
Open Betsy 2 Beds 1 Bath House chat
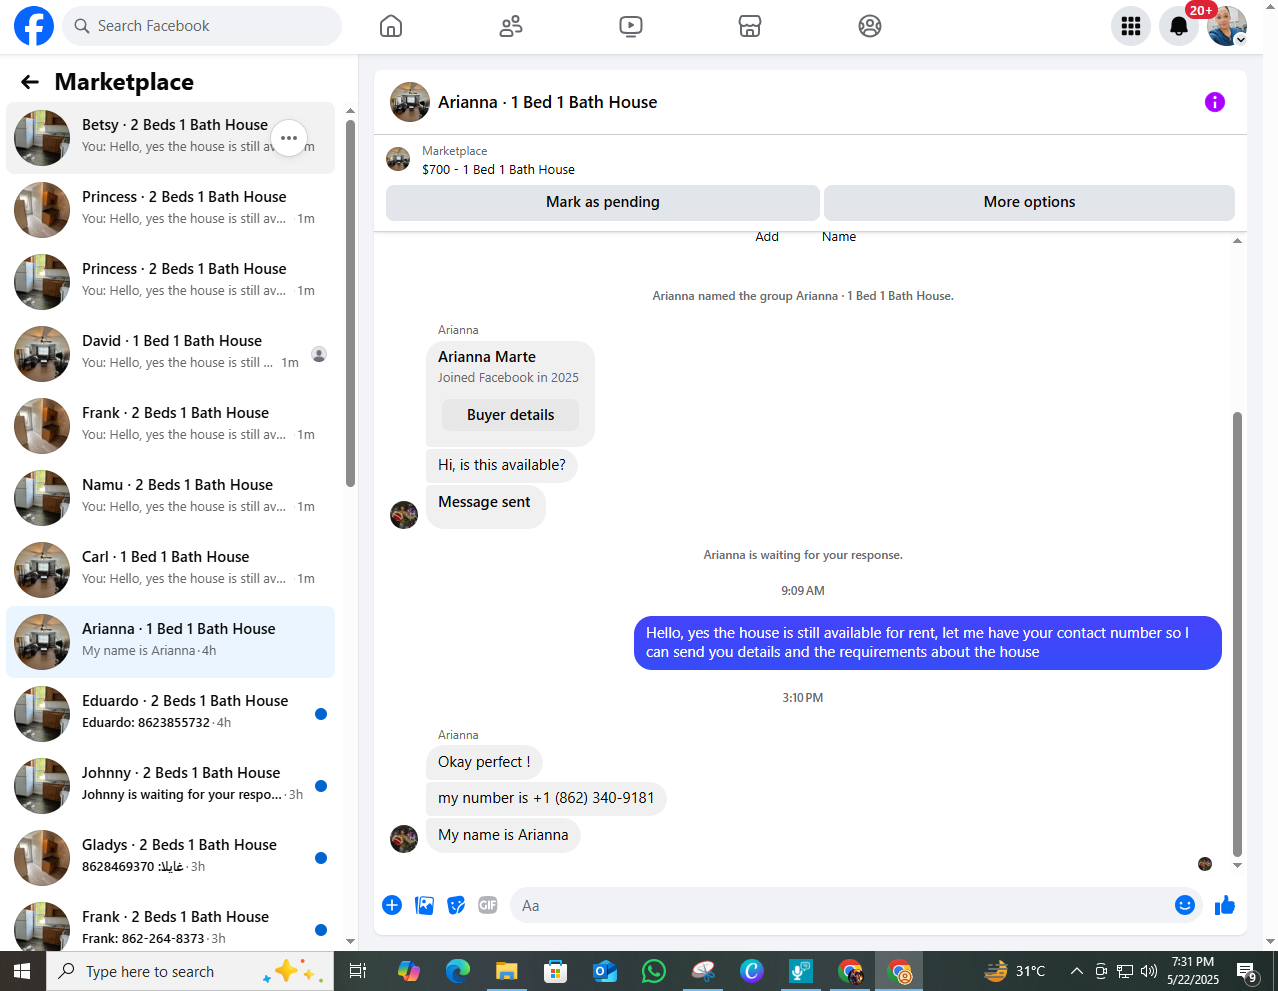pos(170,138)
